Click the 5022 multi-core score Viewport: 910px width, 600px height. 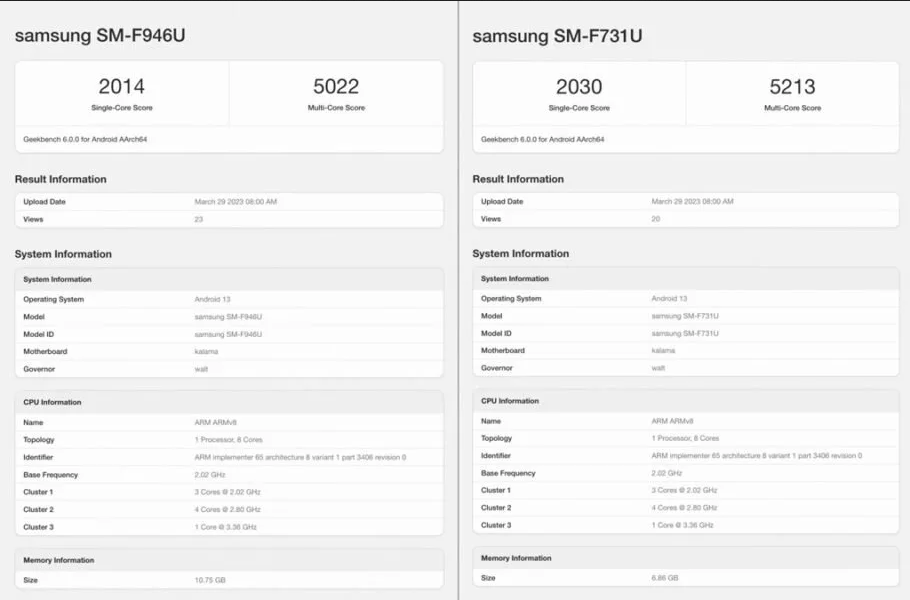coord(336,87)
